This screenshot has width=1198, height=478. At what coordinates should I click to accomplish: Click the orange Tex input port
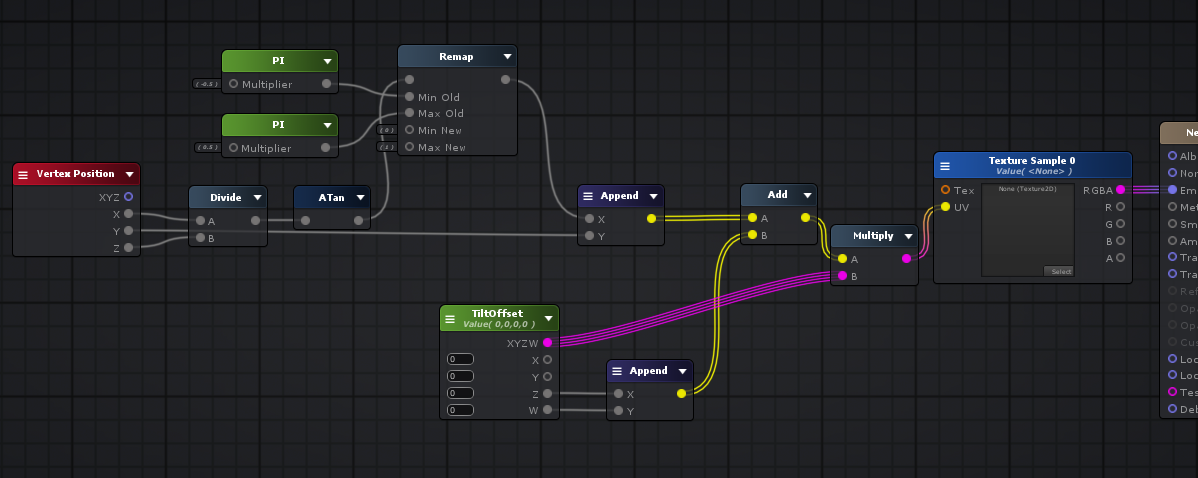(x=945, y=190)
